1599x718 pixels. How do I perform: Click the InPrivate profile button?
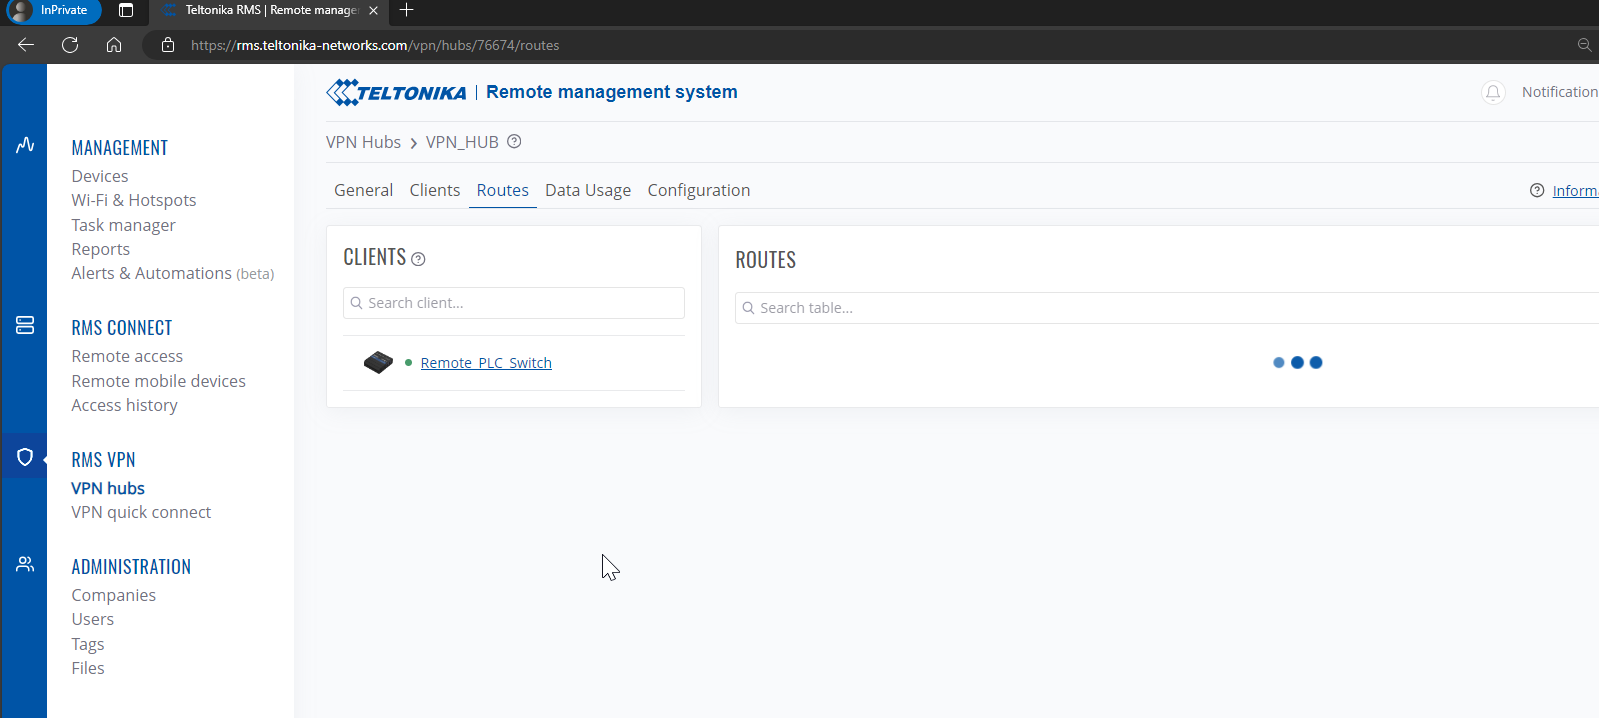click(54, 10)
